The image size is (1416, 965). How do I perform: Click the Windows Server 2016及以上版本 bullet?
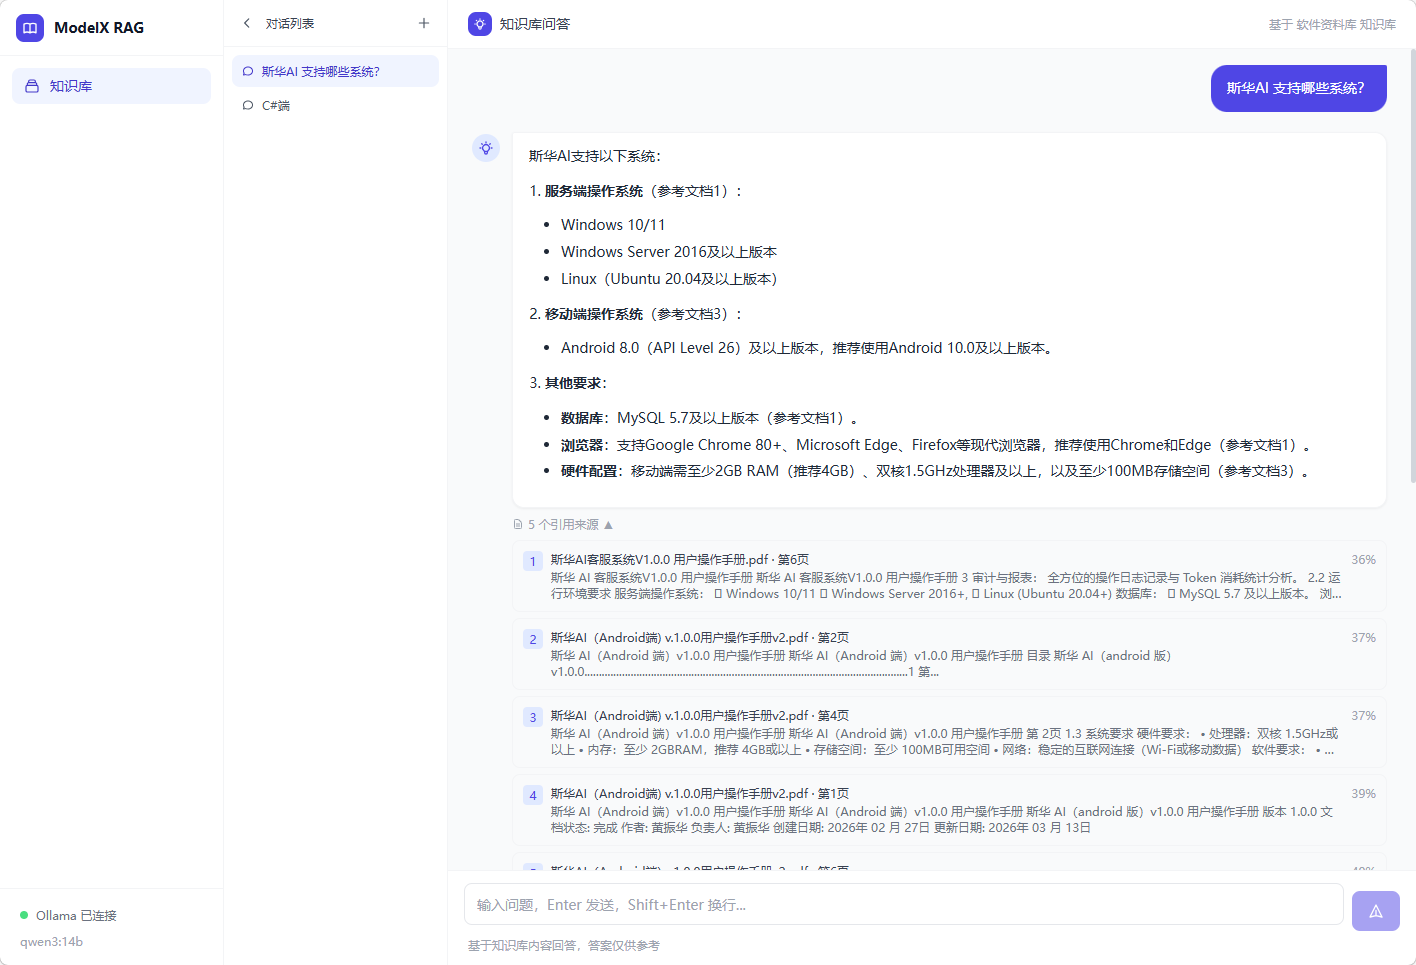pyautogui.click(x=669, y=252)
